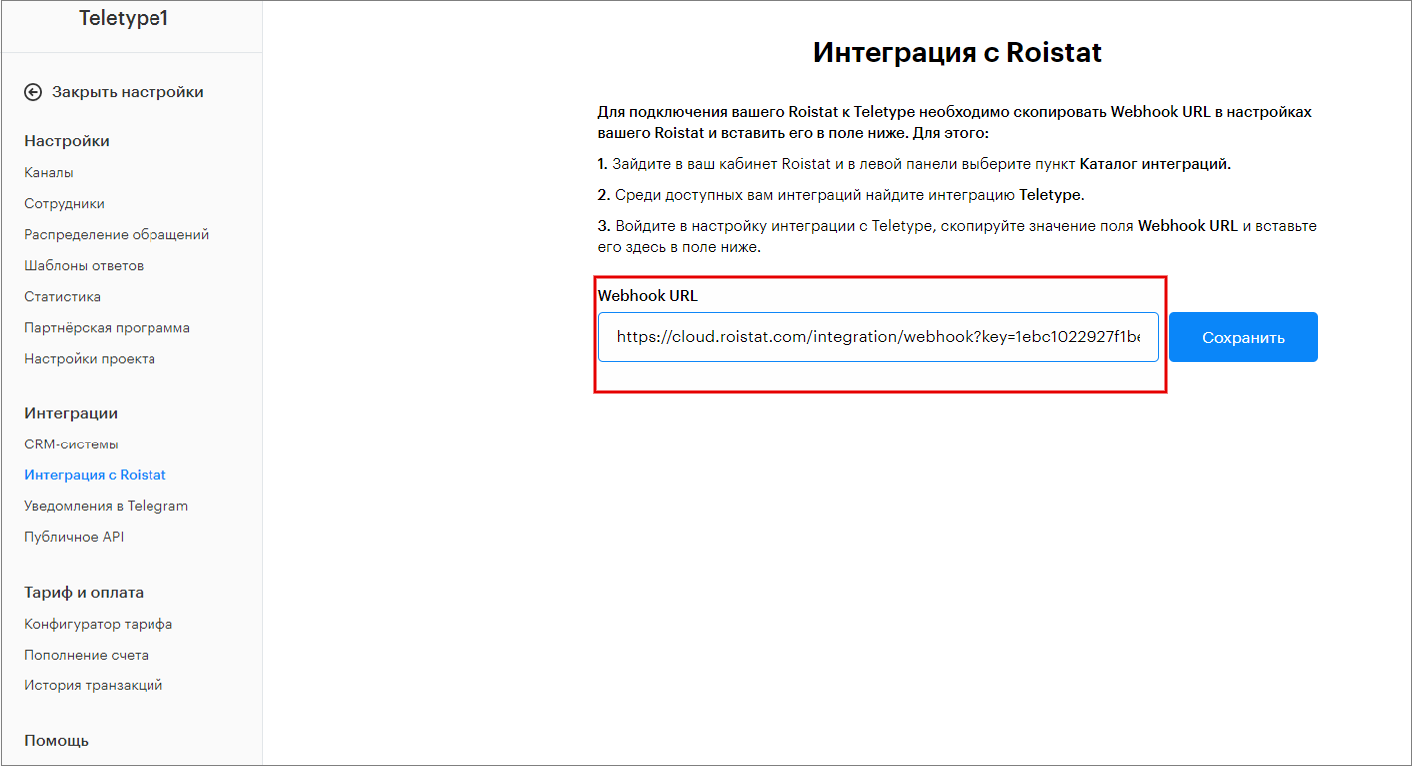Click the Помощь section heading
This screenshot has width=1415, height=766.
[x=56, y=741]
